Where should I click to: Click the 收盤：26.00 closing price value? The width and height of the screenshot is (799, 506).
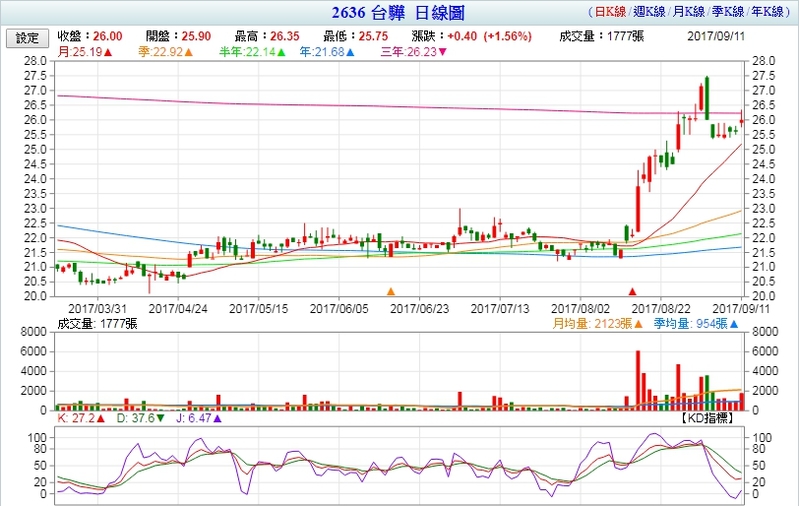pyautogui.click(x=90, y=36)
